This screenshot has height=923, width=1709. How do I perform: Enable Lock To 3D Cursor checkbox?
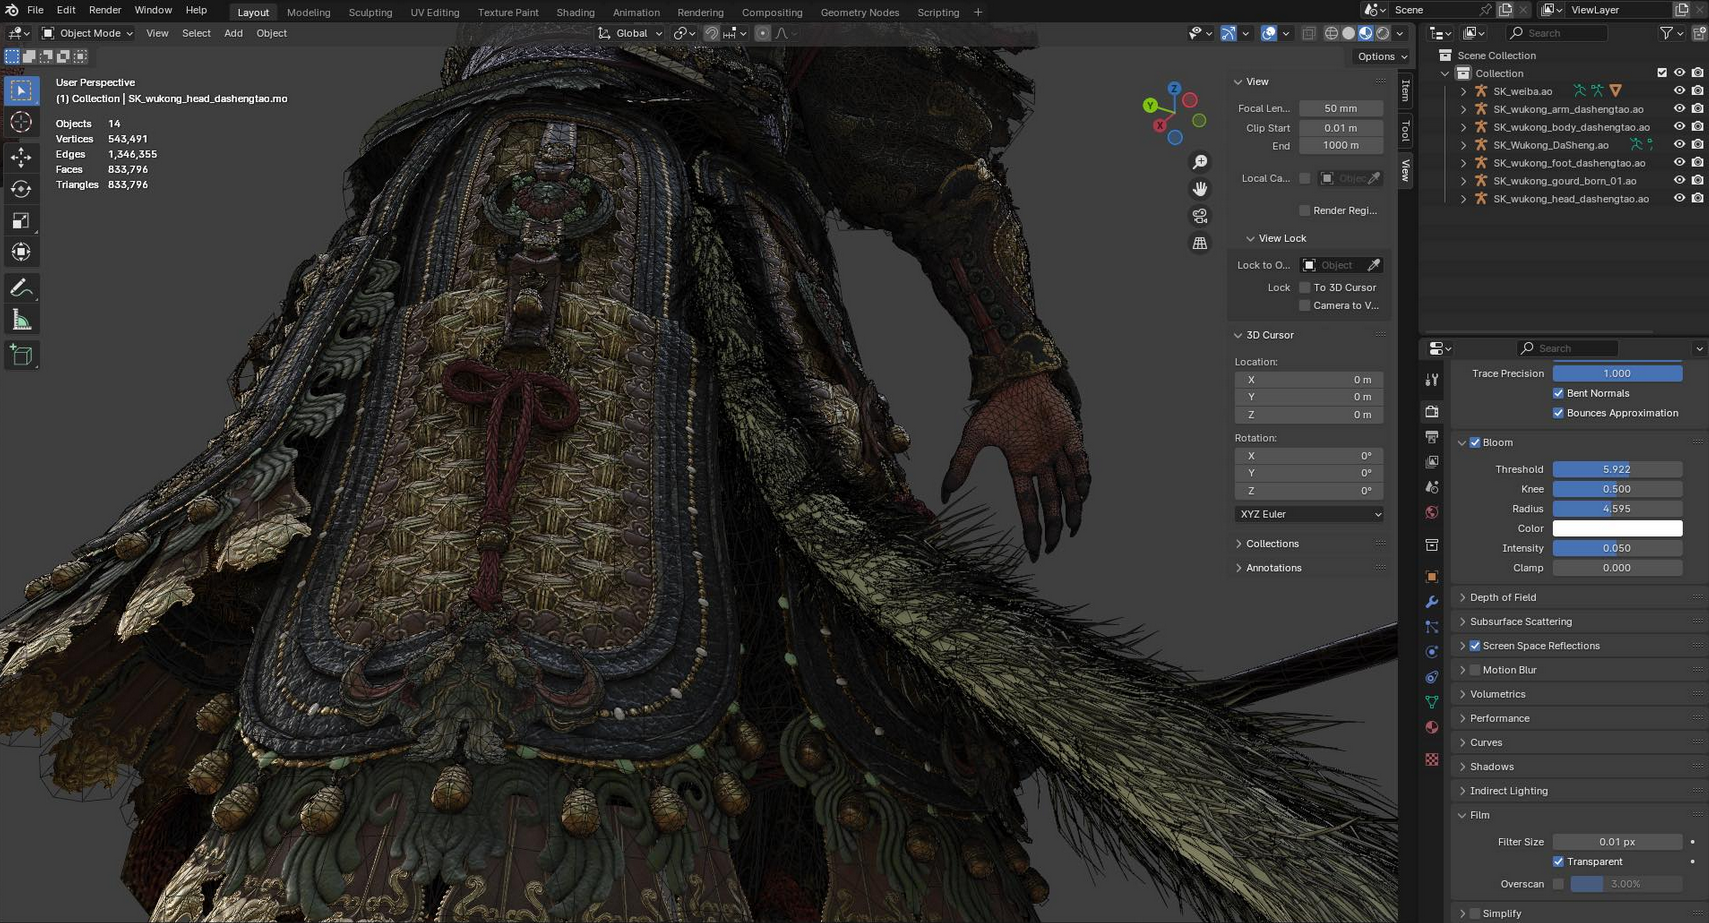[x=1305, y=288]
